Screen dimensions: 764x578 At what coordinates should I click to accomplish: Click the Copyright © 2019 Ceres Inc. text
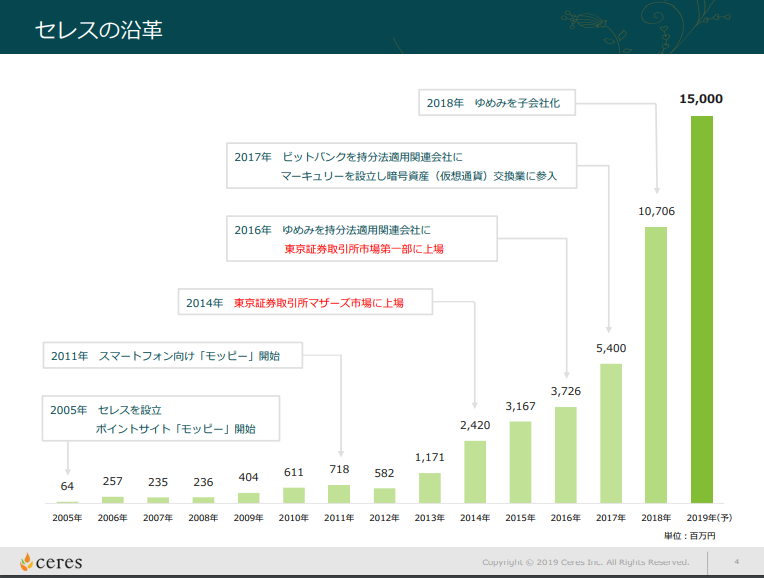586,562
